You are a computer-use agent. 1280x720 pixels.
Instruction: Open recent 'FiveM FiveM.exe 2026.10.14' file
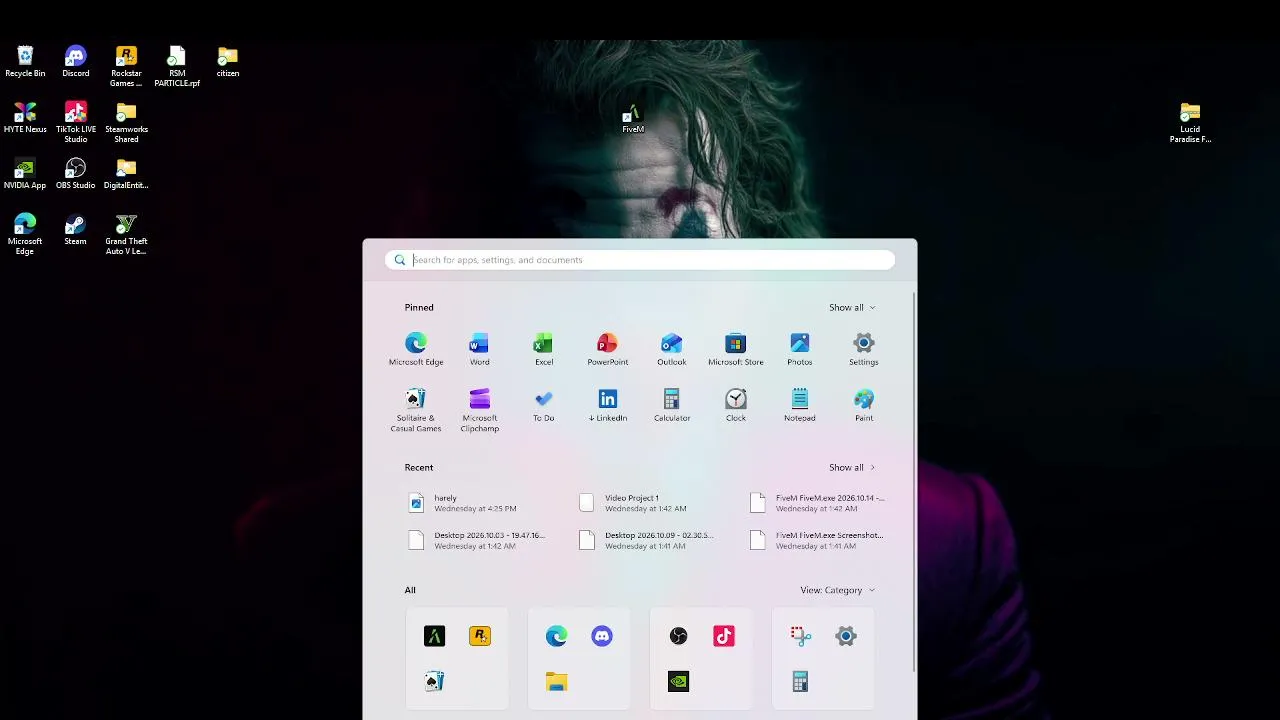point(817,503)
